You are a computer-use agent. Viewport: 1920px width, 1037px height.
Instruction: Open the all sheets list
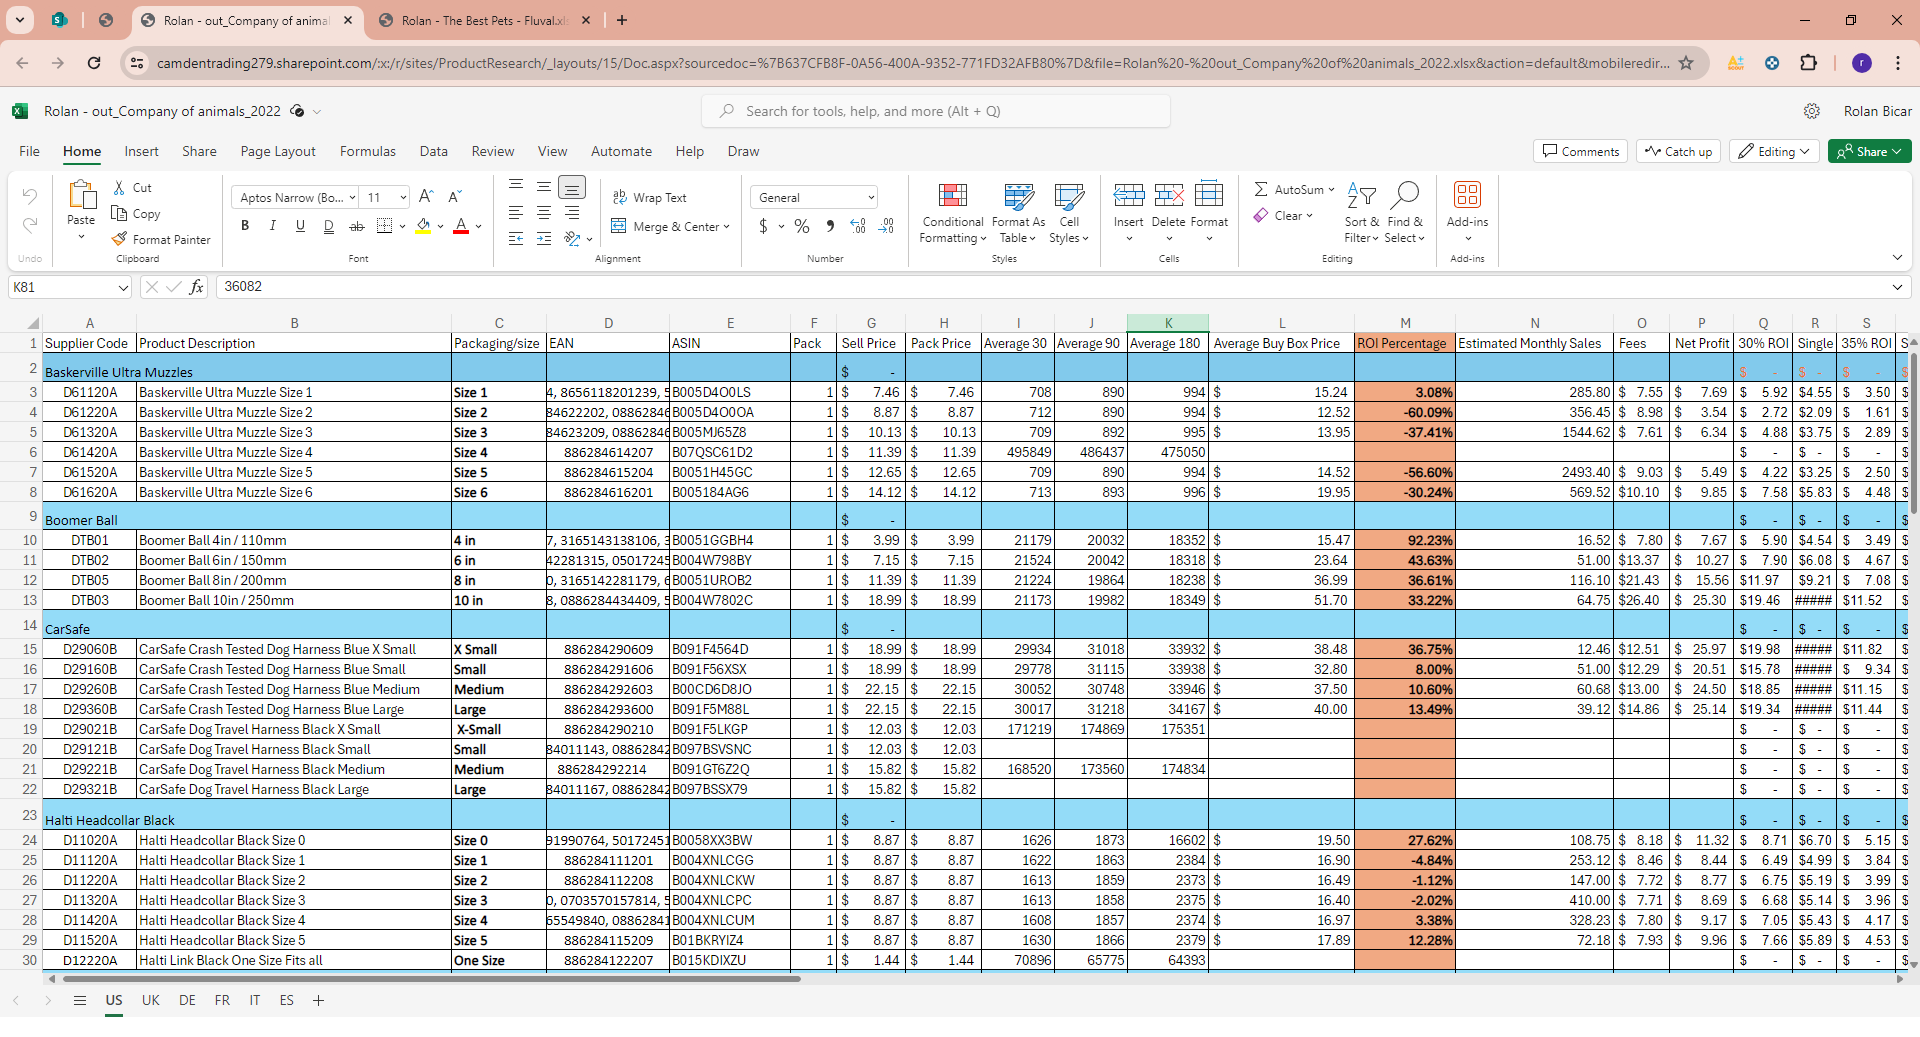click(80, 1000)
